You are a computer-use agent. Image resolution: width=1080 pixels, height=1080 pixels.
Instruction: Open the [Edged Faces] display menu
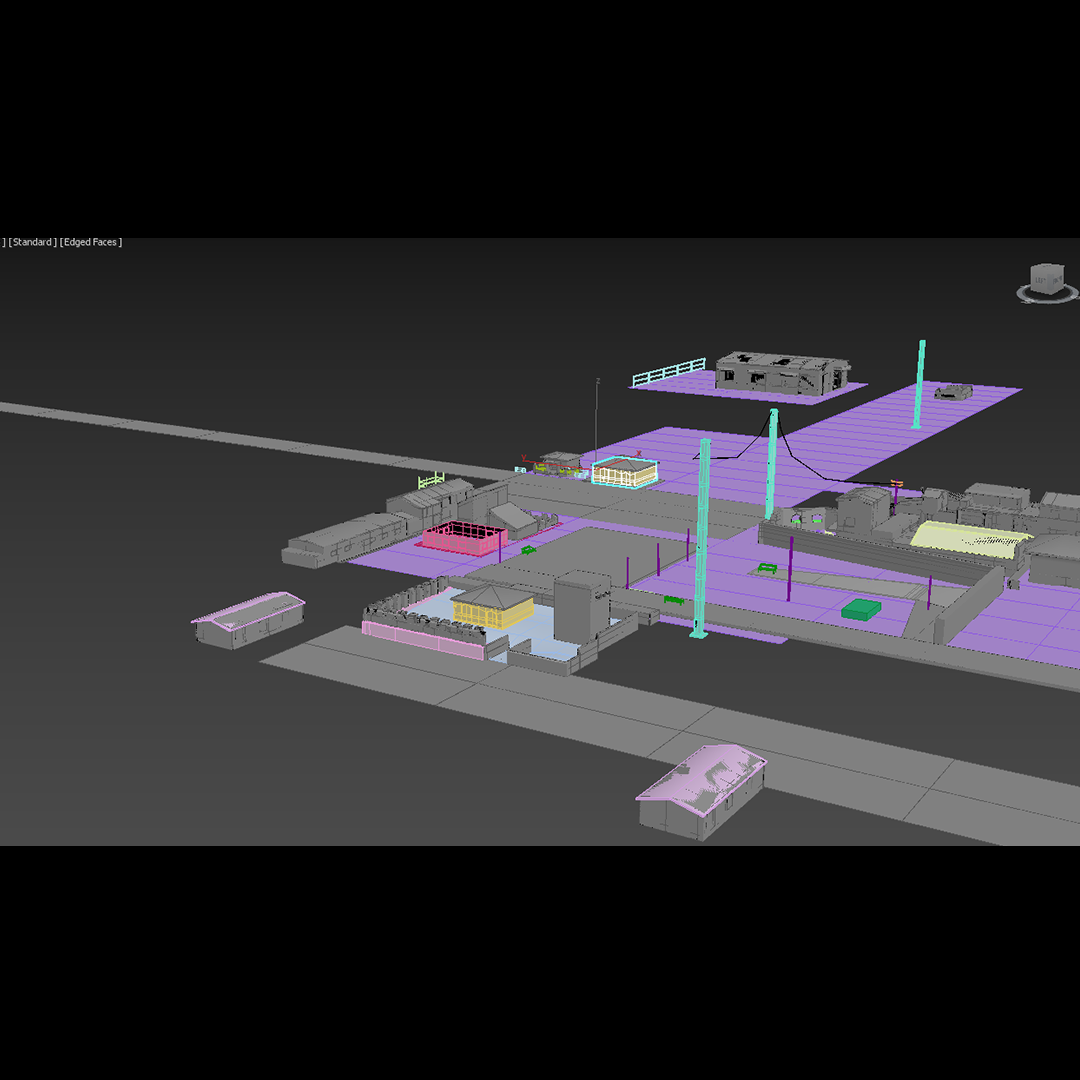(x=91, y=243)
